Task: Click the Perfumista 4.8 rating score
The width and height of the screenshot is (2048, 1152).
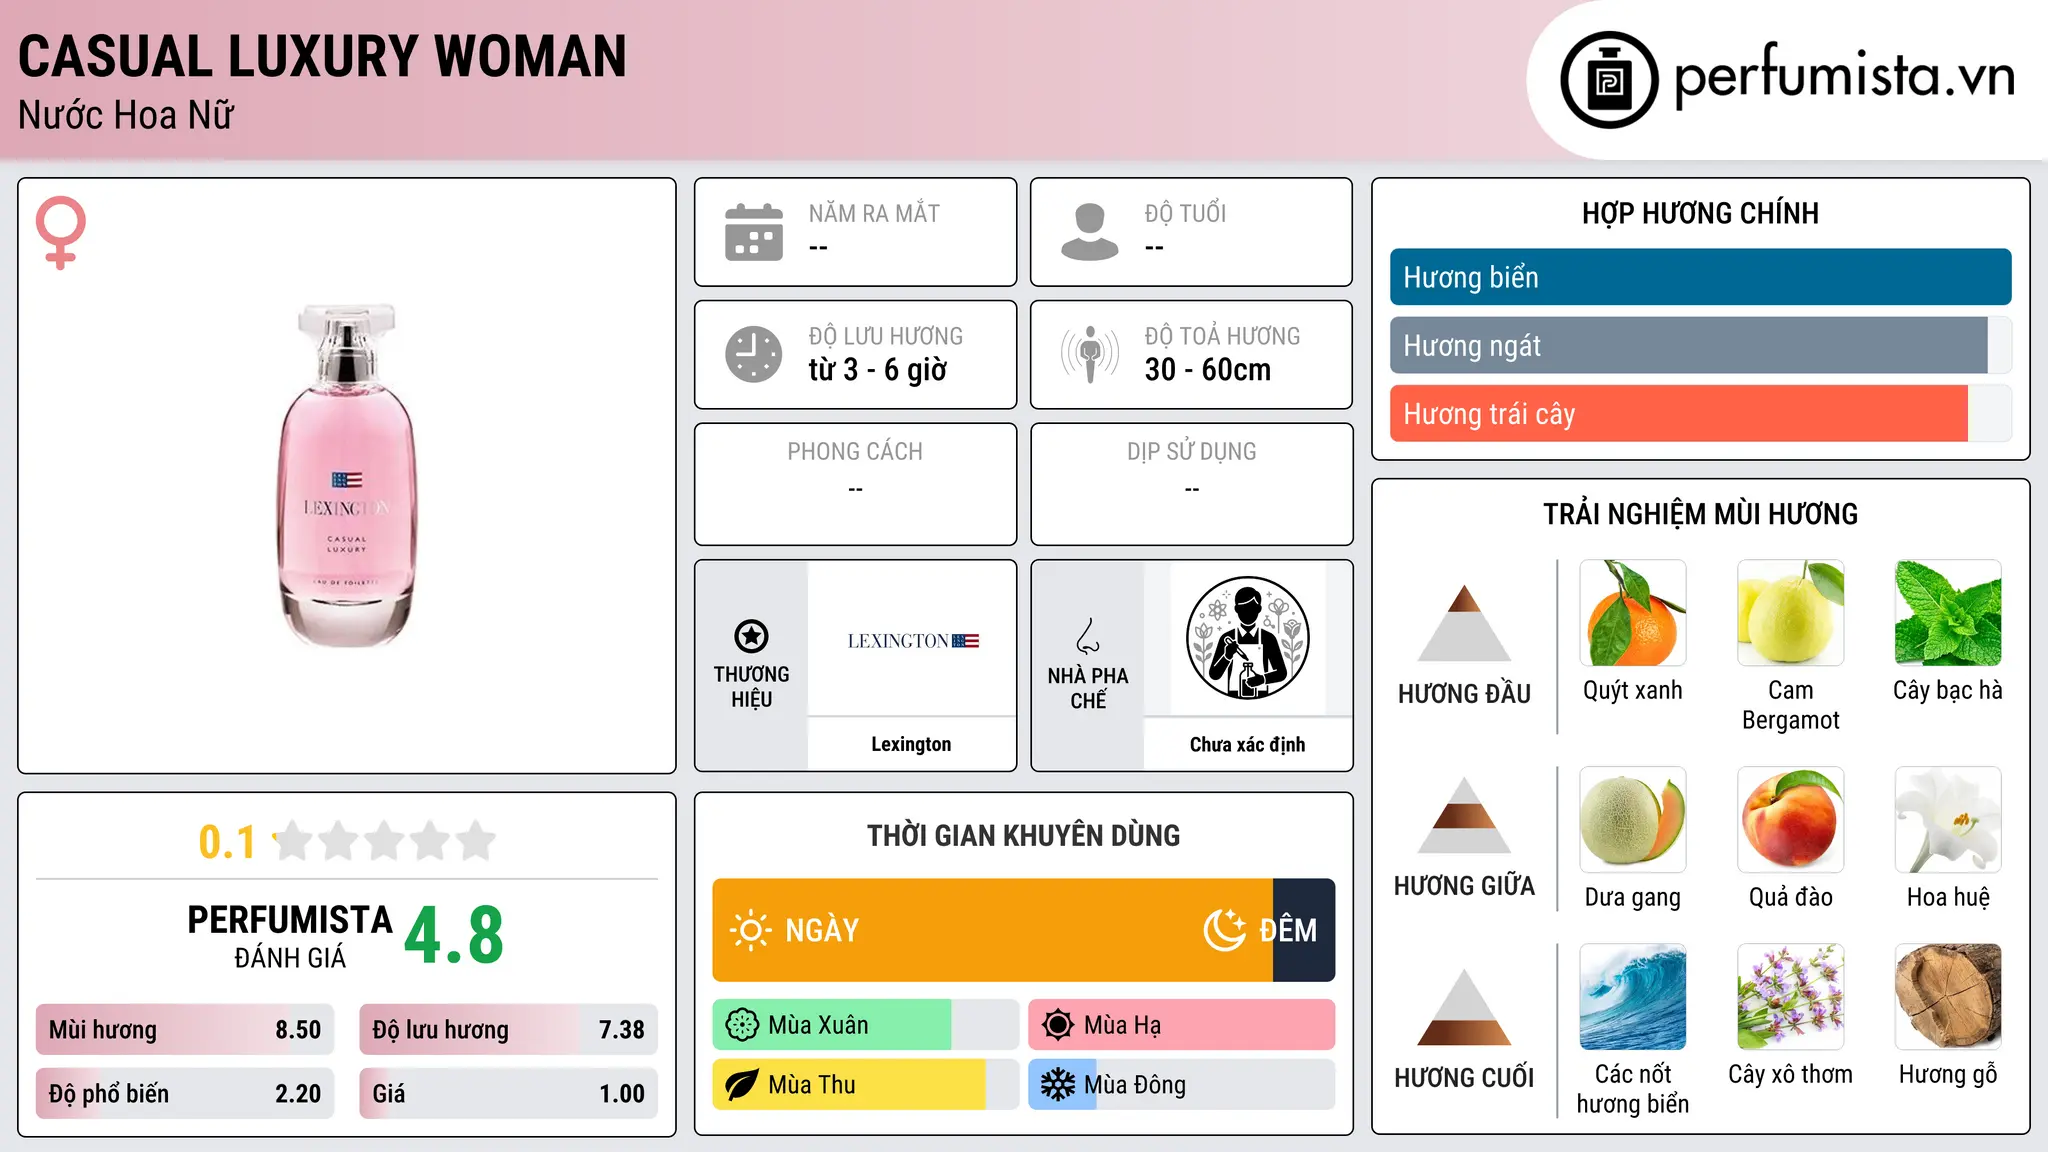Action: (x=454, y=935)
